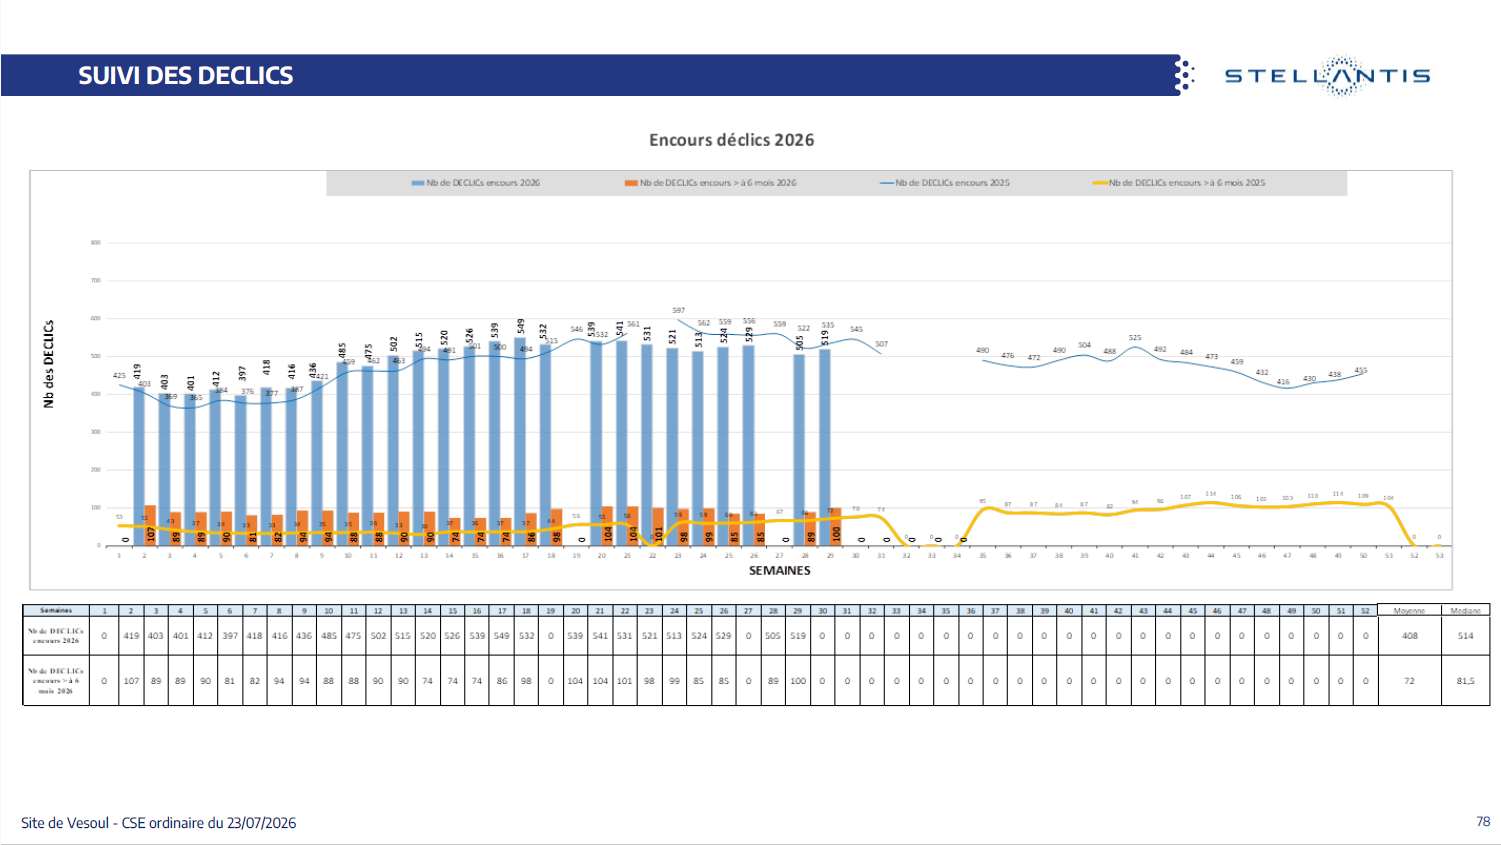Click the Nb des DECLICs vertical axis label
The image size is (1501, 845).
(x=48, y=364)
